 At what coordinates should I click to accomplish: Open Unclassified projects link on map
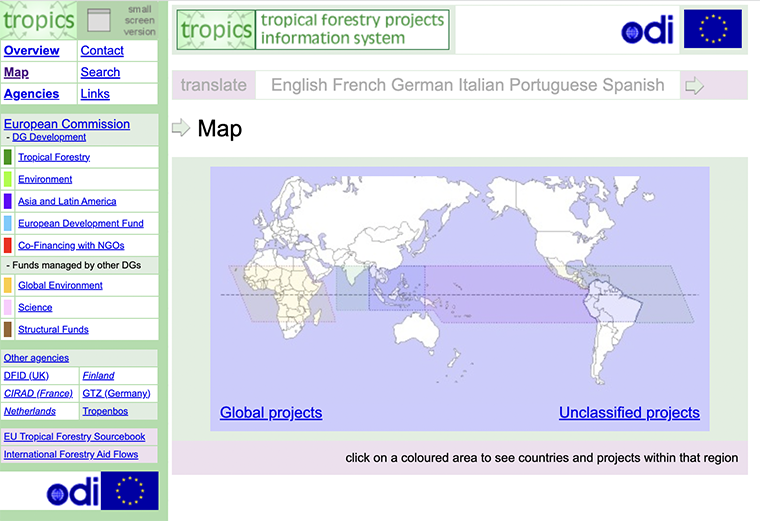[629, 412]
